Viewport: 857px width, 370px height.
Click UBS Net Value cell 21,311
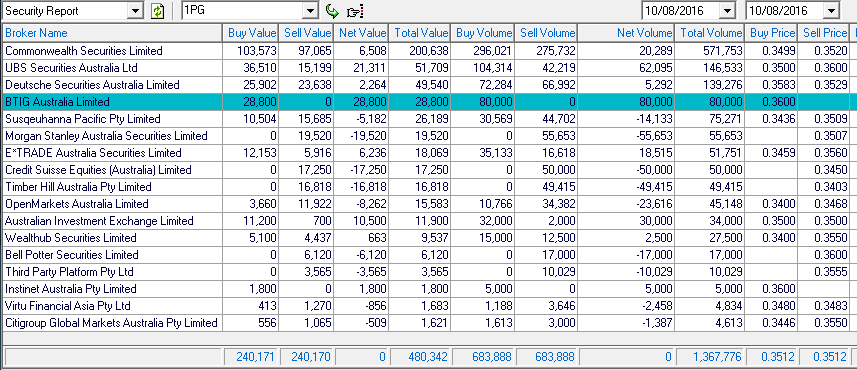coord(362,68)
